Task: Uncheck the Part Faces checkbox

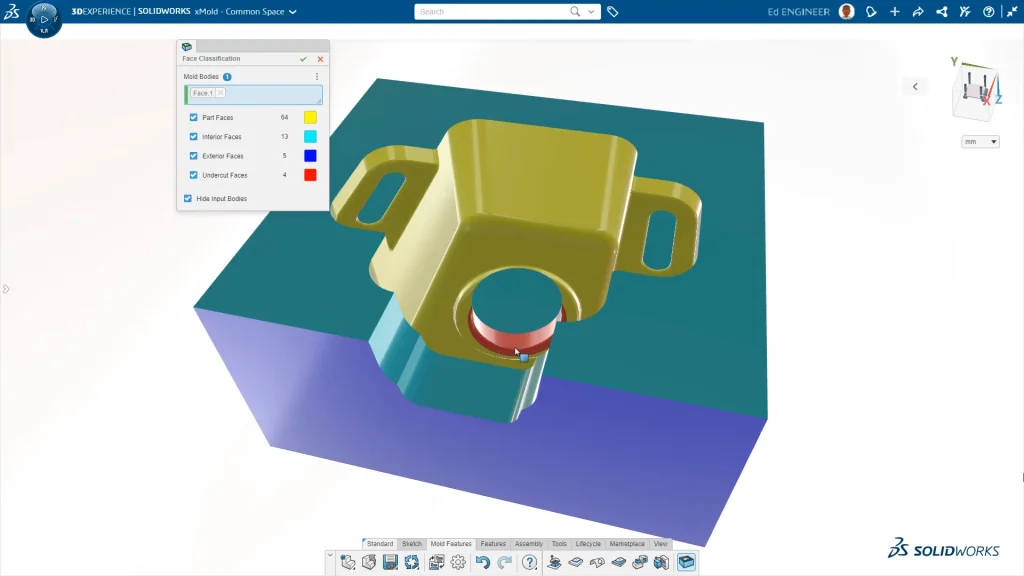Action: [194, 118]
